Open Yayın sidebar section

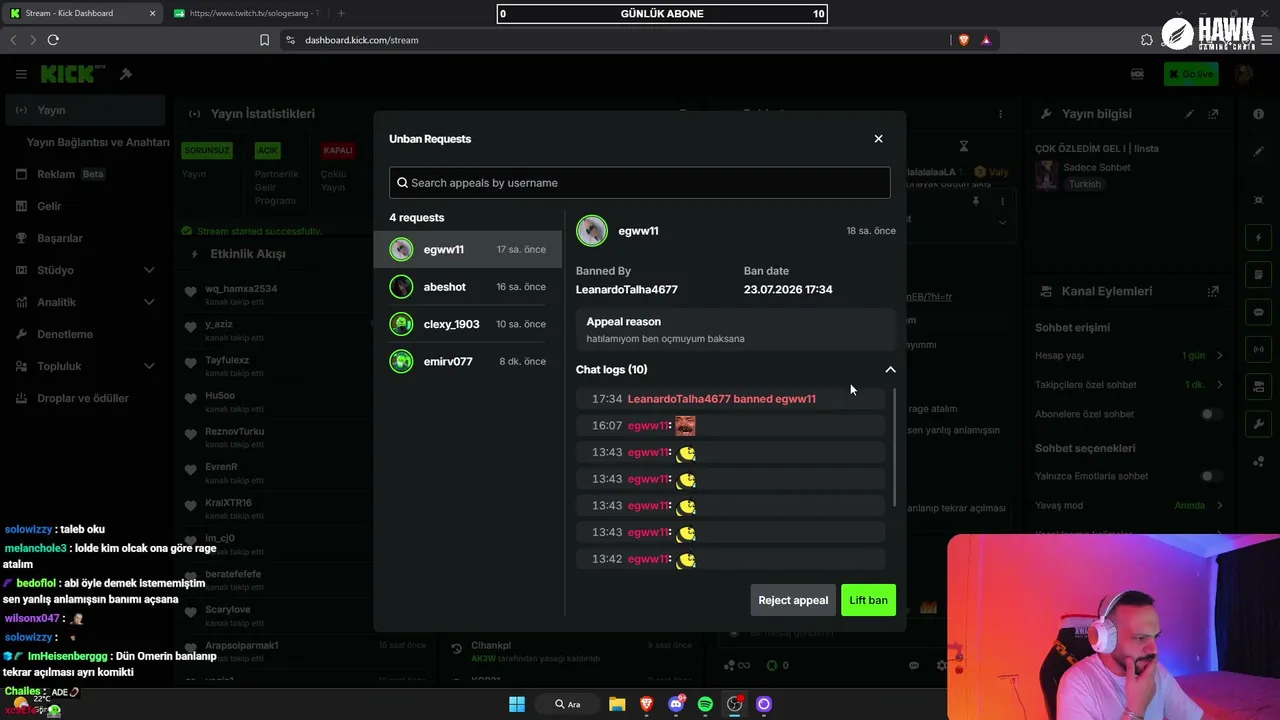[x=85, y=110]
